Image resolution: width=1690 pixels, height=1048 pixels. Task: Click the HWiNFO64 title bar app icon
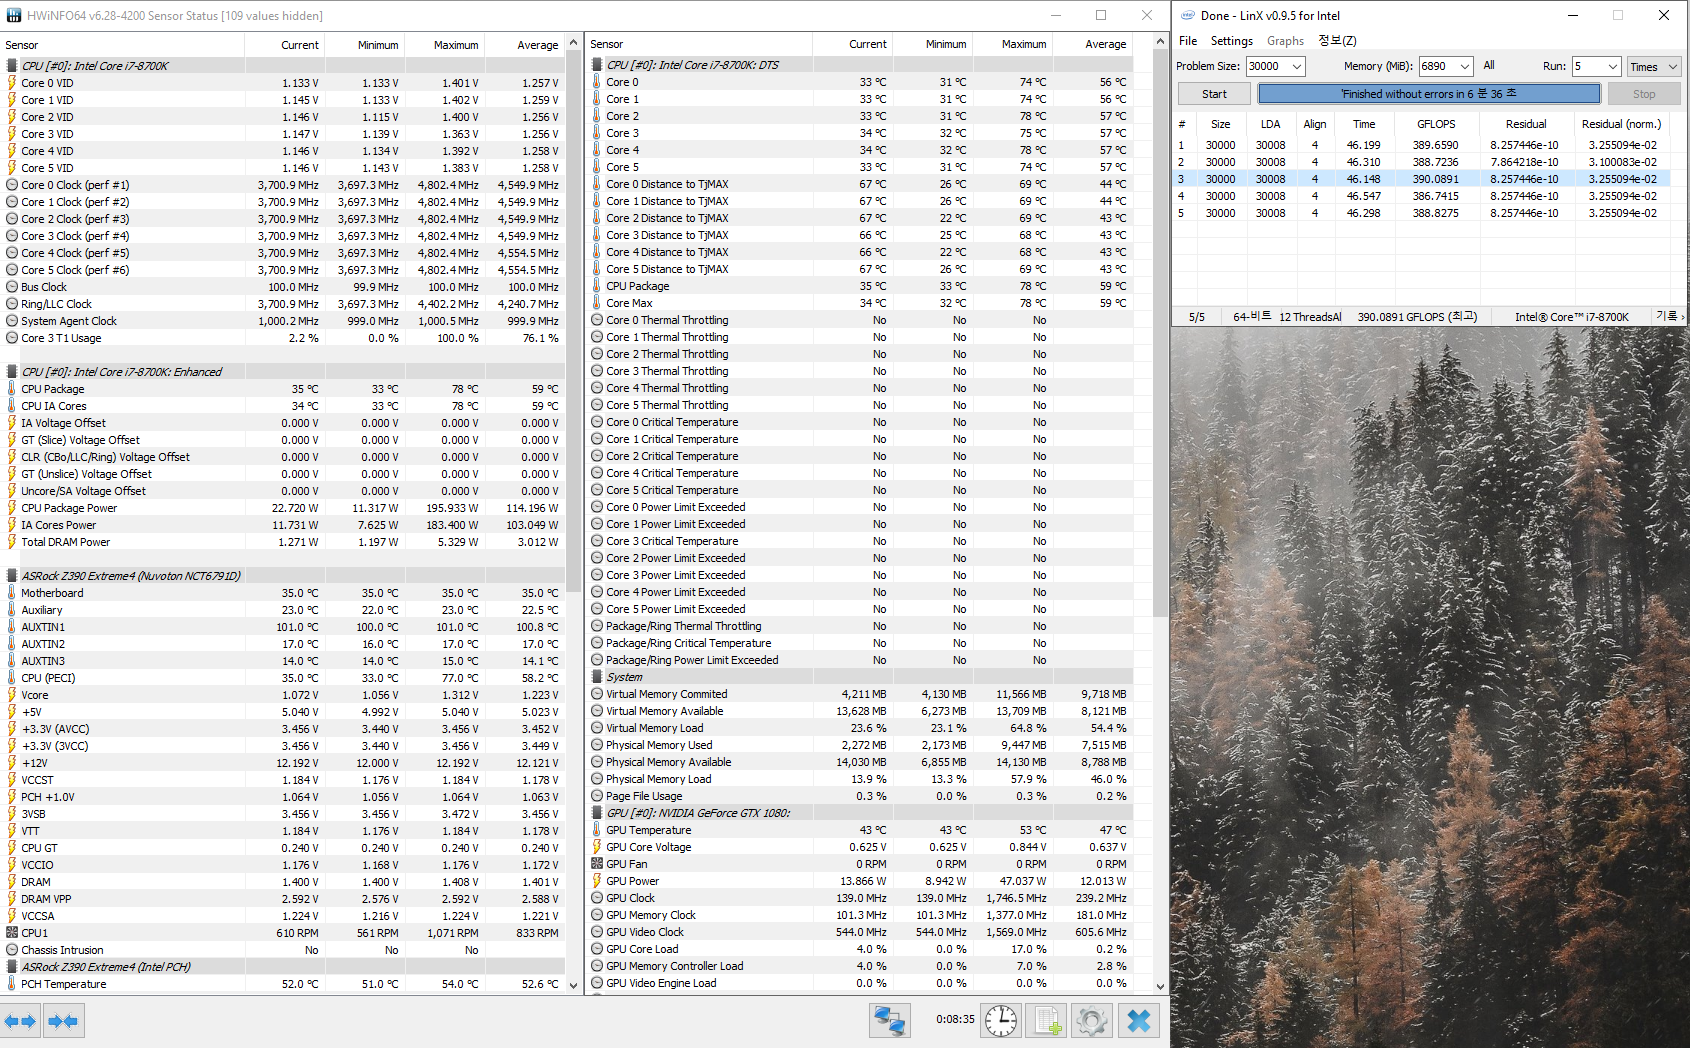click(13, 16)
